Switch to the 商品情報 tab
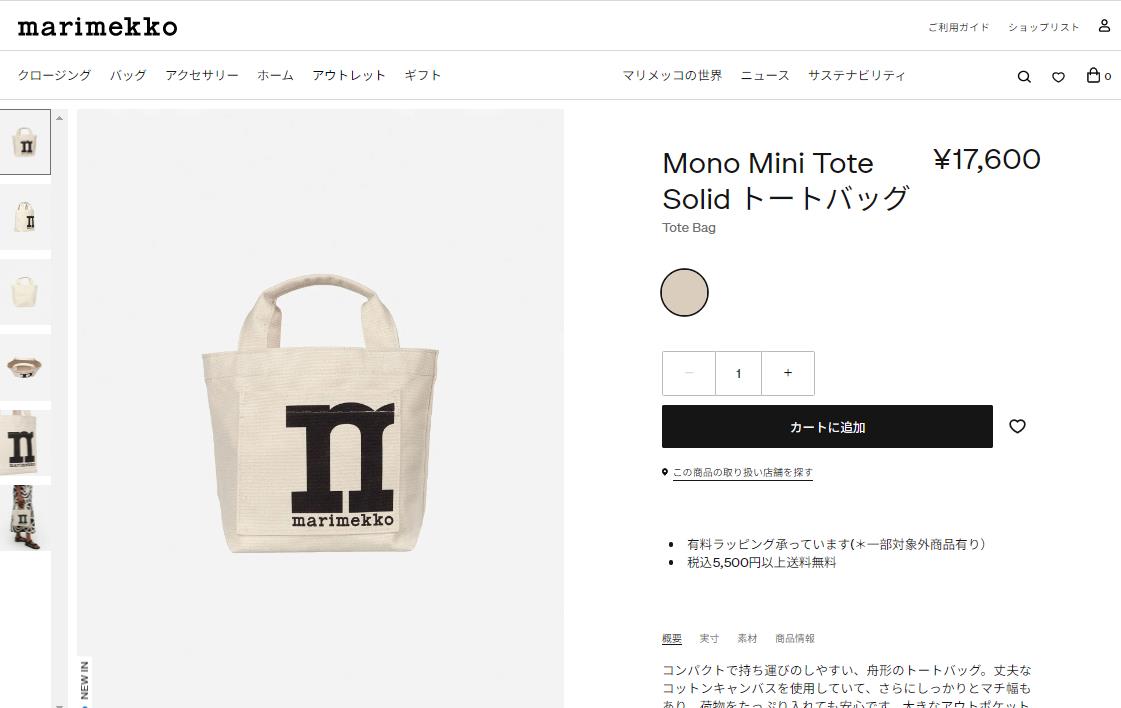The height and width of the screenshot is (708, 1121). (795, 638)
